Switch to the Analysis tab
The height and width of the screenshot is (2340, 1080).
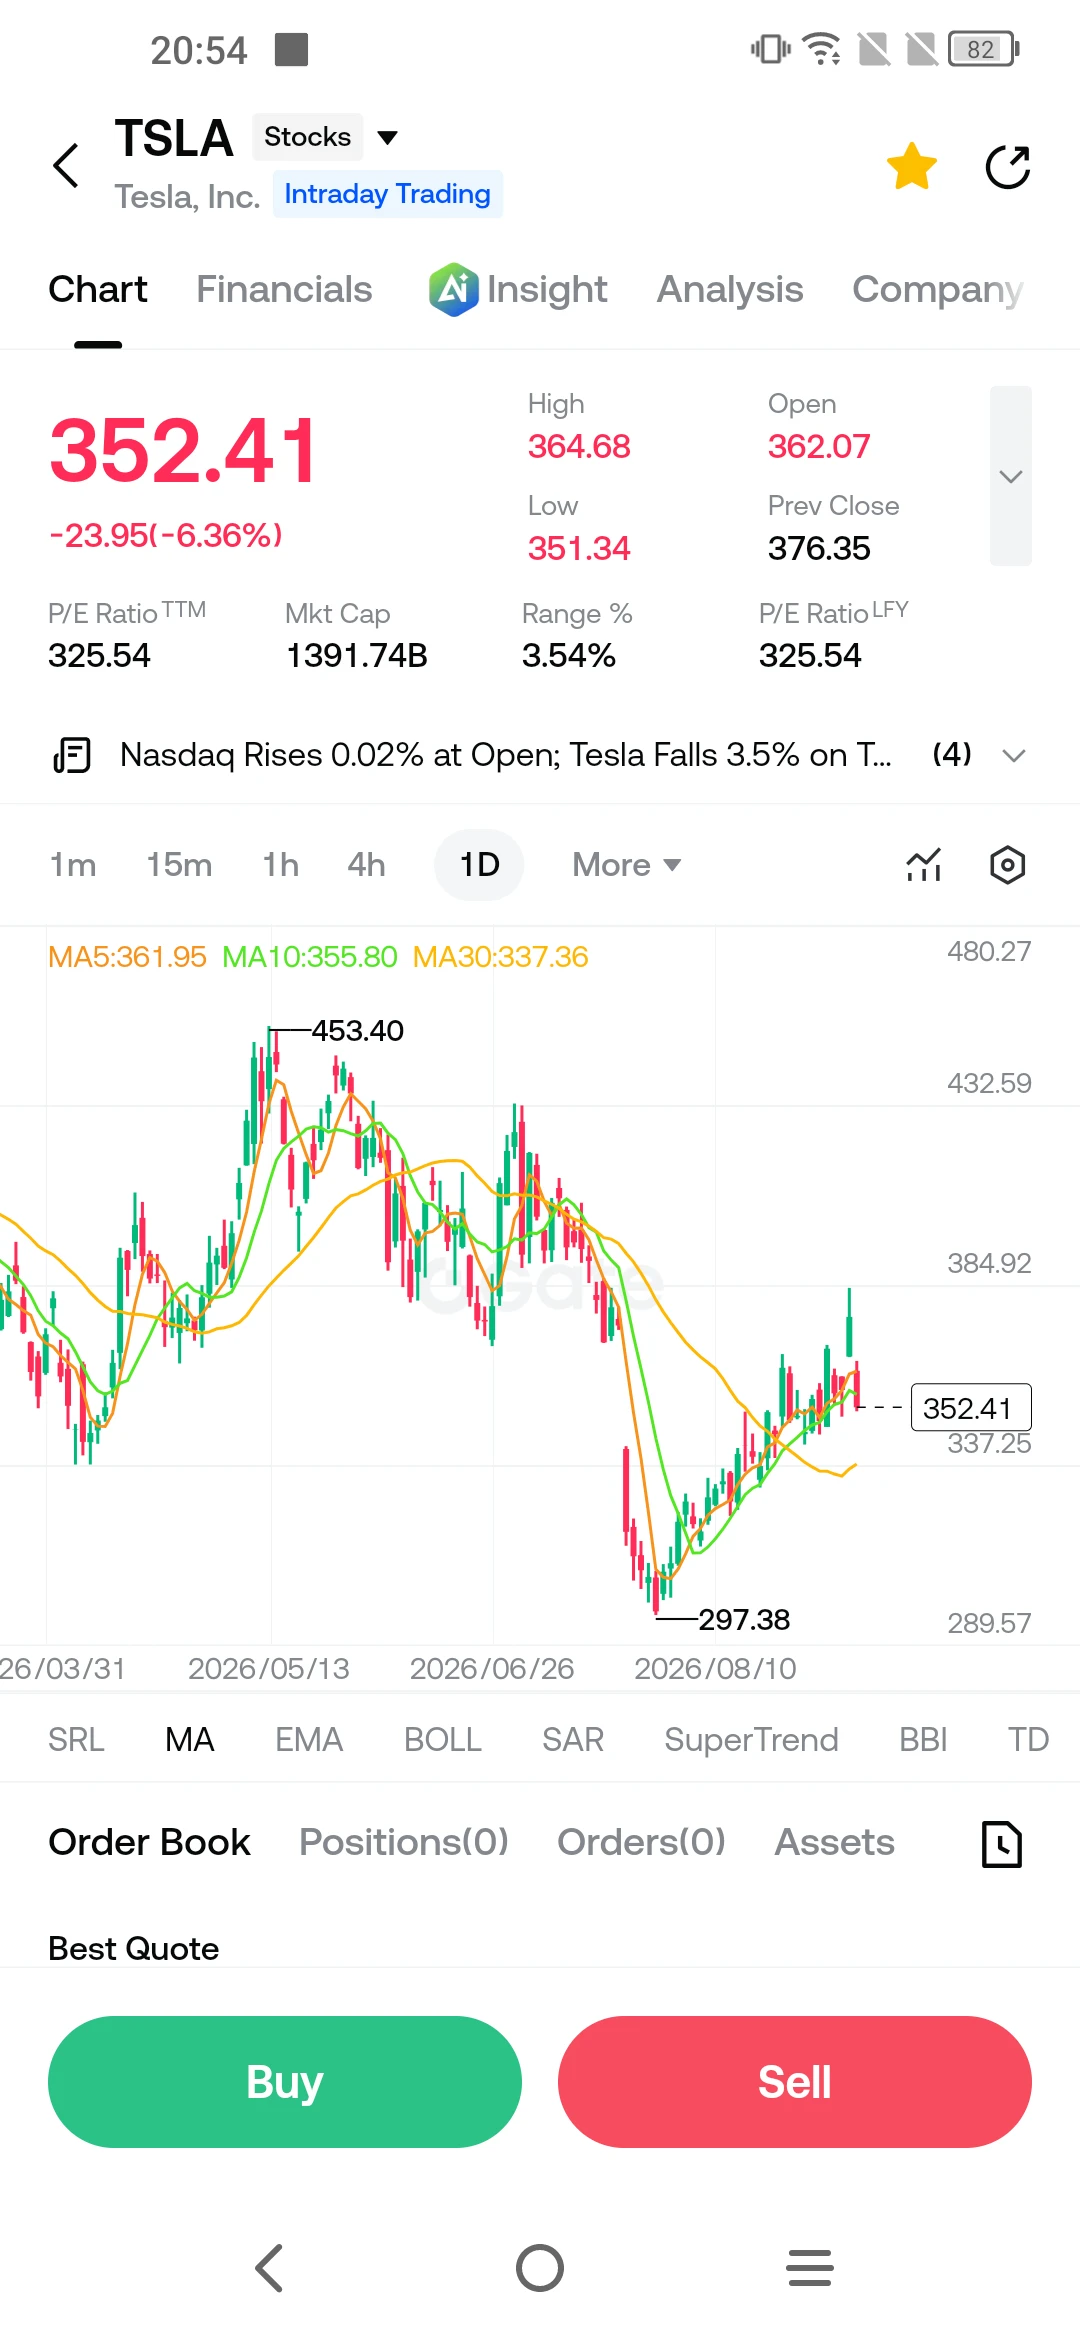tap(730, 289)
